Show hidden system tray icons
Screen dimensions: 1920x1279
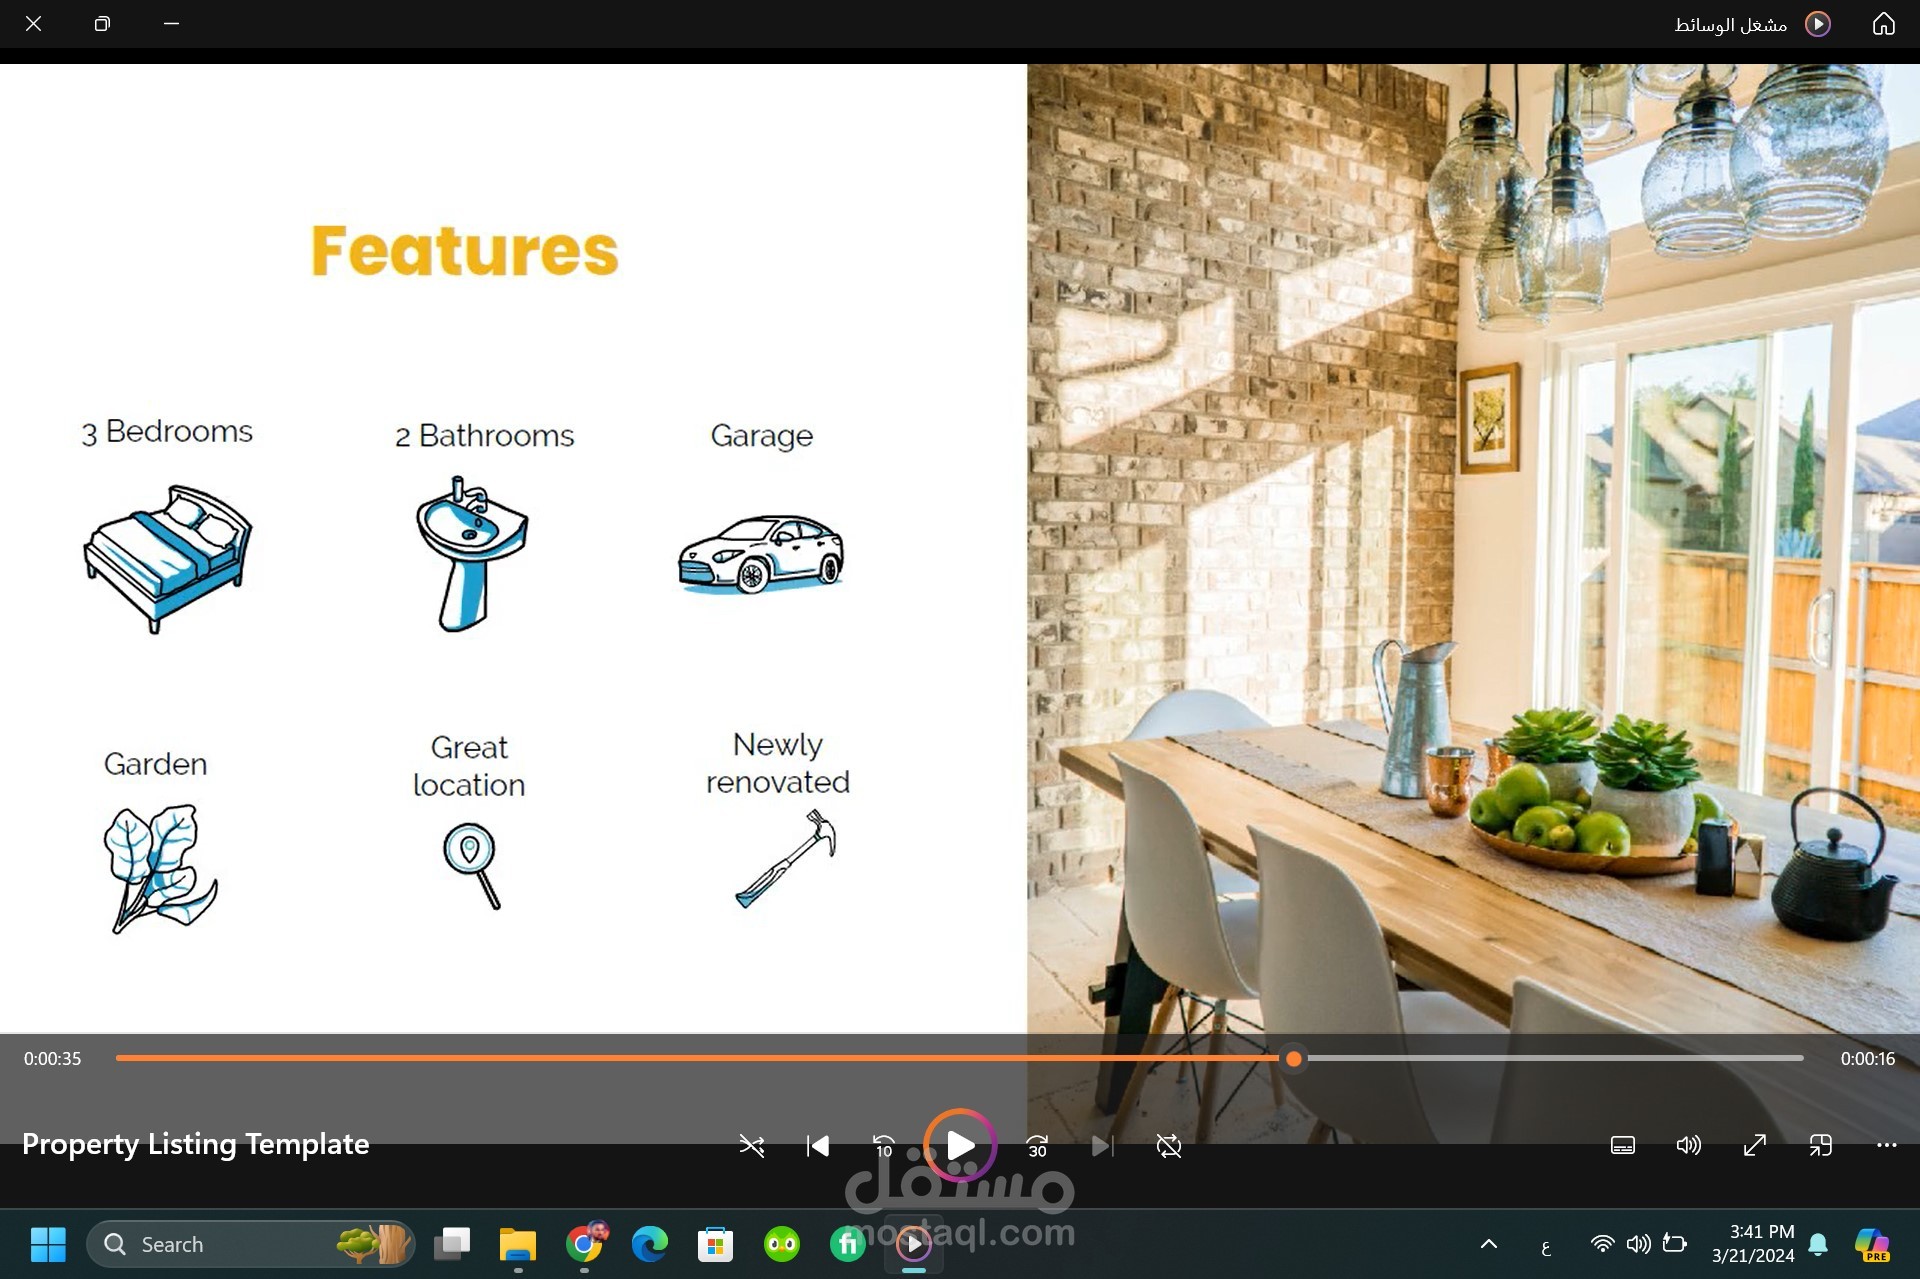(x=1488, y=1244)
